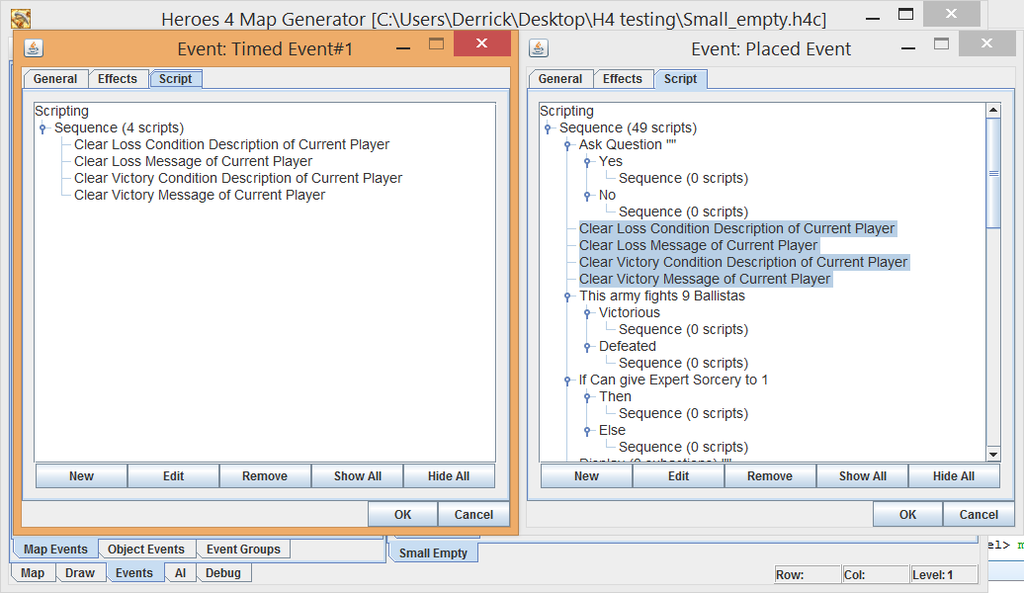This screenshot has height=593, width=1024.
Task: Click New button in Placed Event window
Action: point(586,476)
